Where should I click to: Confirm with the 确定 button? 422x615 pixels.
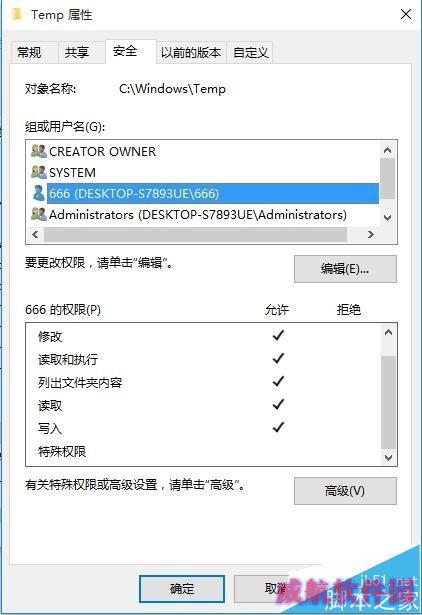click(182, 589)
